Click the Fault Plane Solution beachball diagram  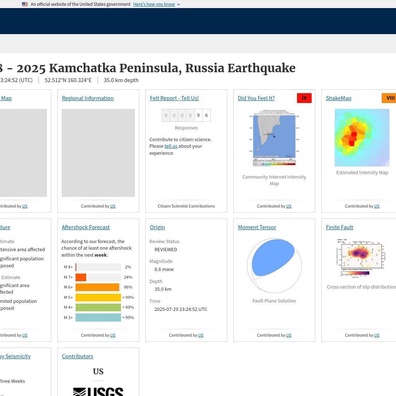pyautogui.click(x=274, y=266)
